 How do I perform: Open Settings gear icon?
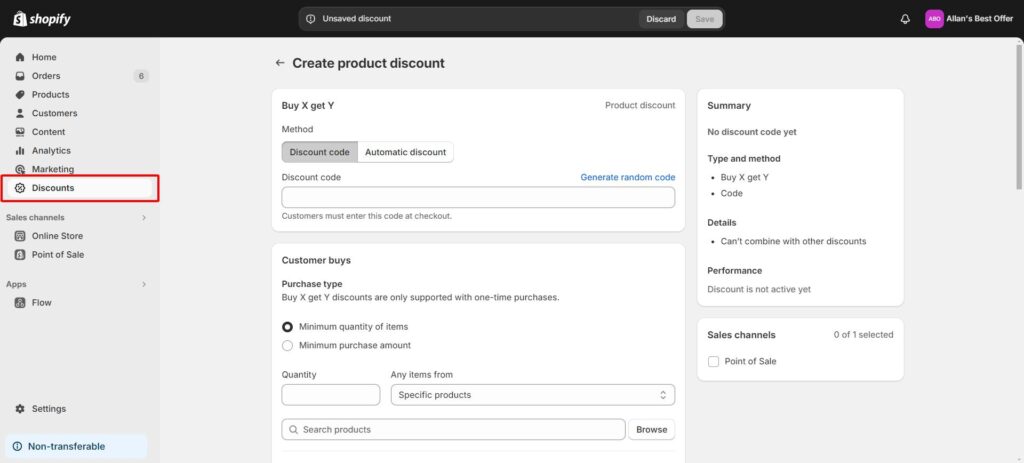coord(20,409)
